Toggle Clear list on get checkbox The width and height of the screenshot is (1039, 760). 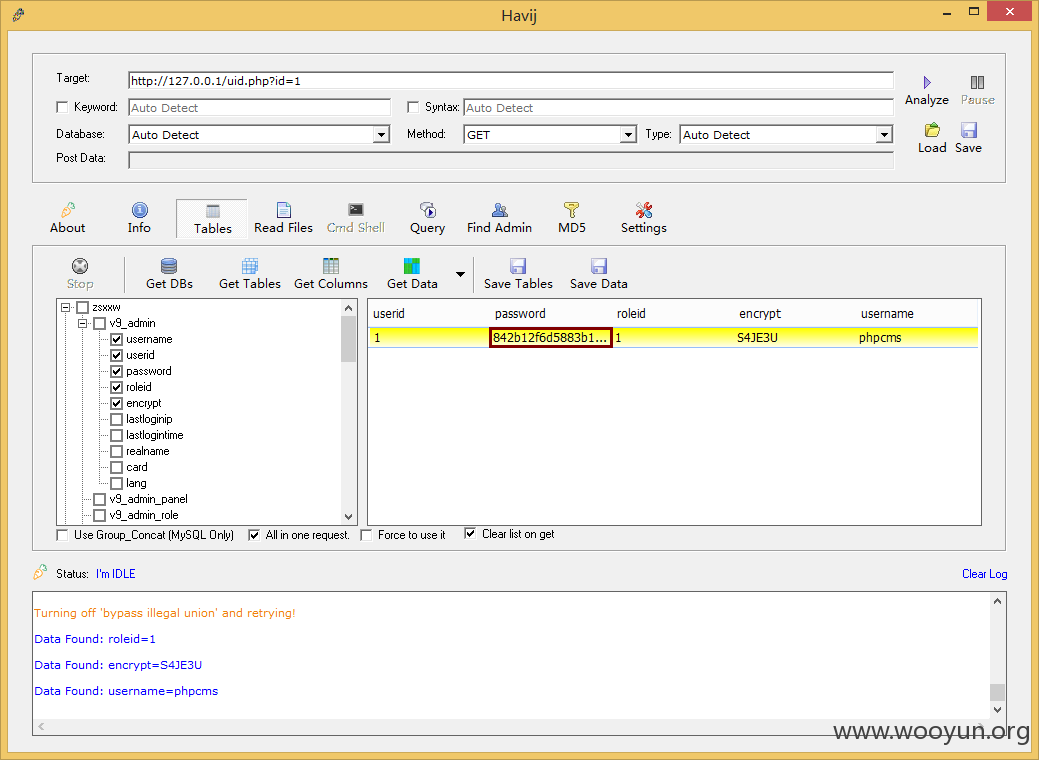(470, 533)
